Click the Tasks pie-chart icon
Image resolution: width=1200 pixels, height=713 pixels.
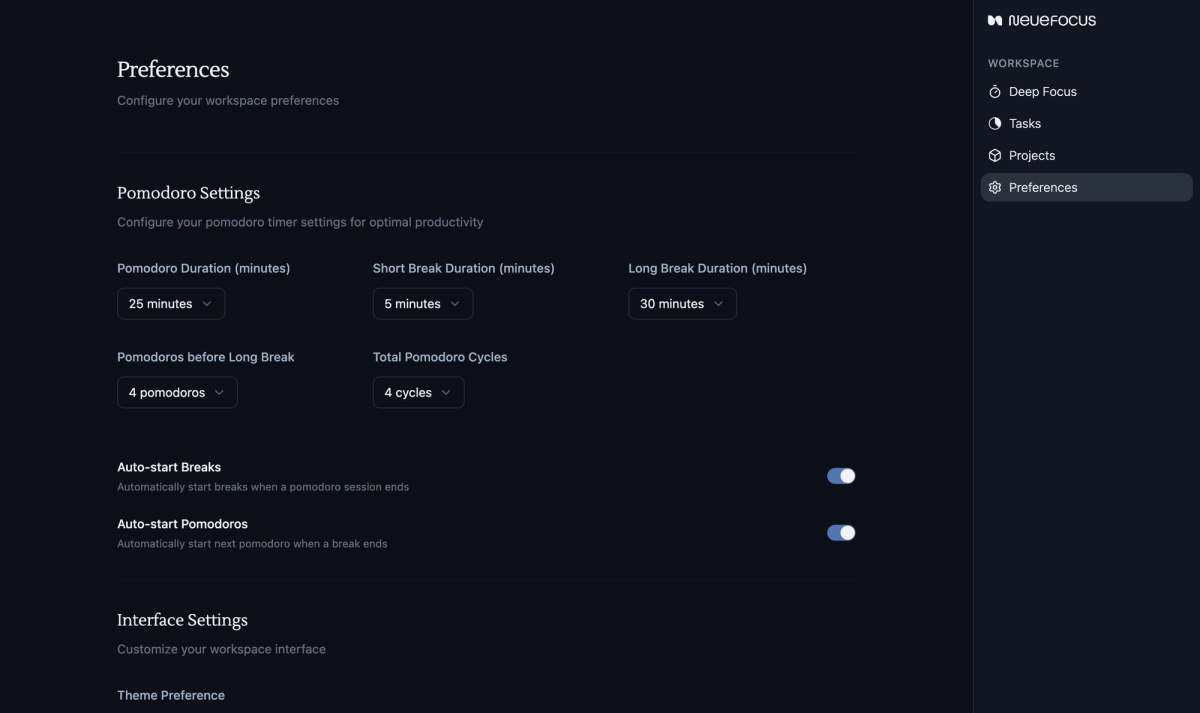click(x=995, y=124)
